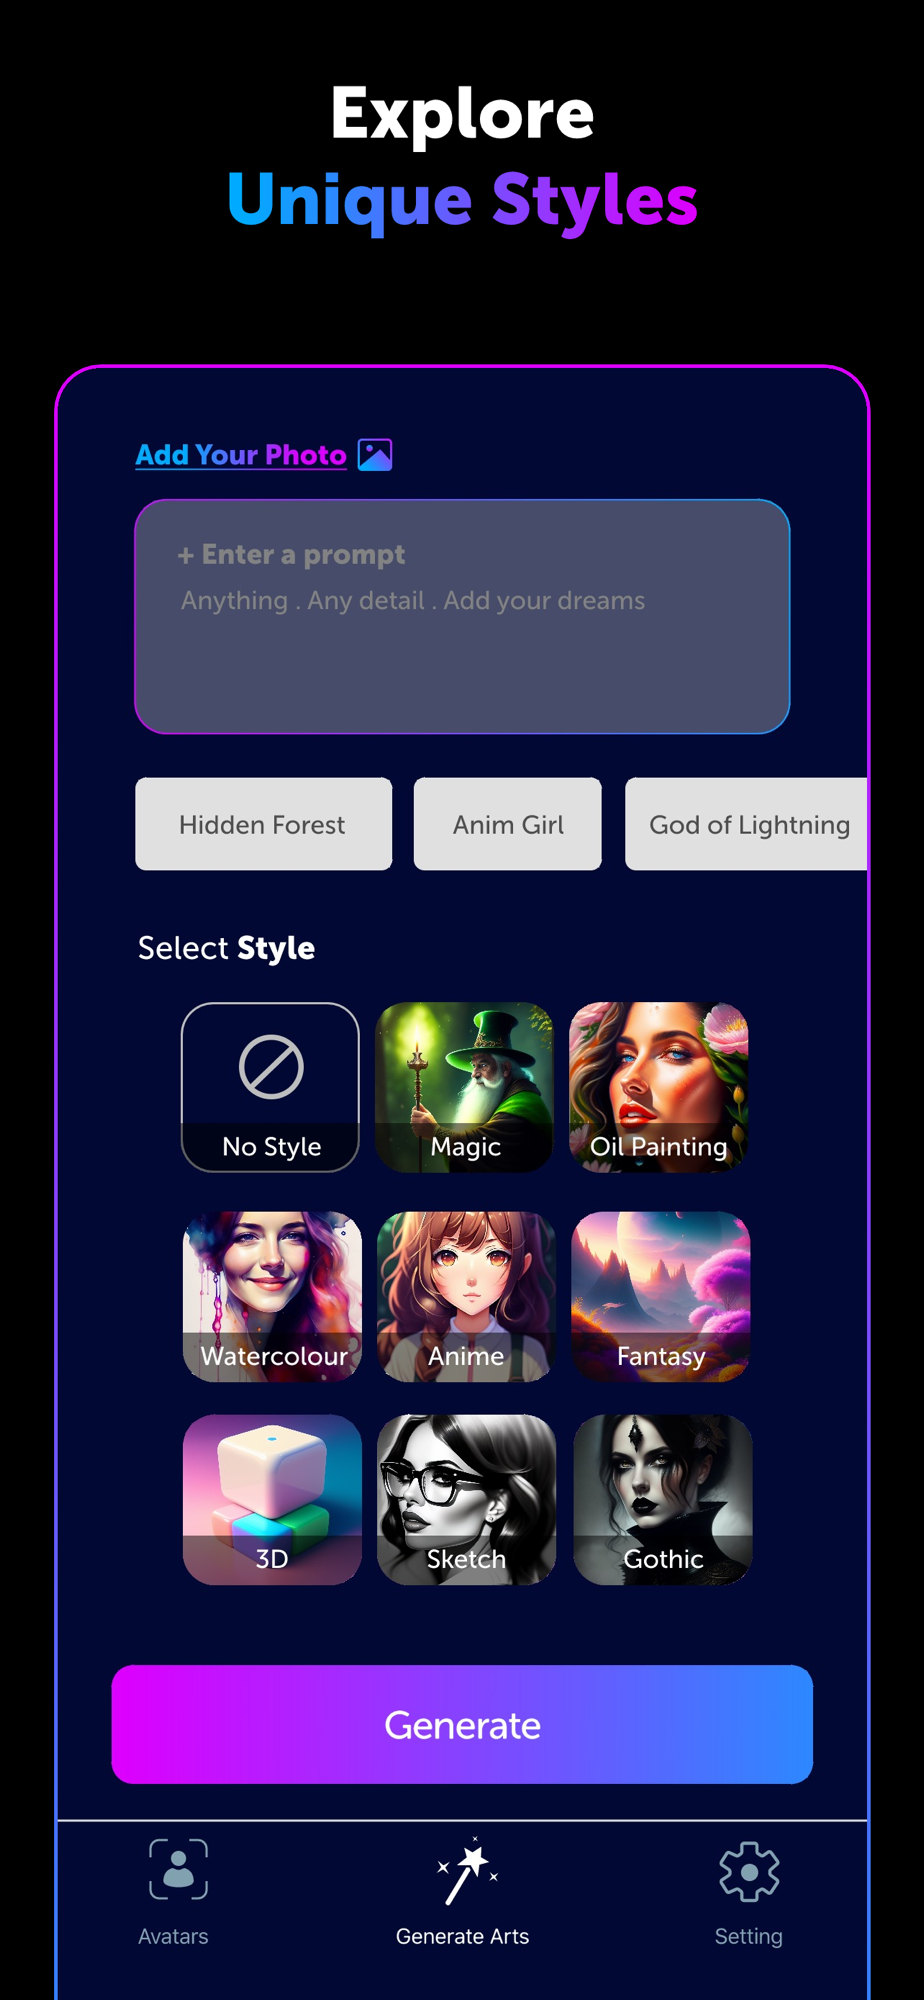Select the Fantasy landscape style
The height and width of the screenshot is (2000, 924).
[x=661, y=1297]
